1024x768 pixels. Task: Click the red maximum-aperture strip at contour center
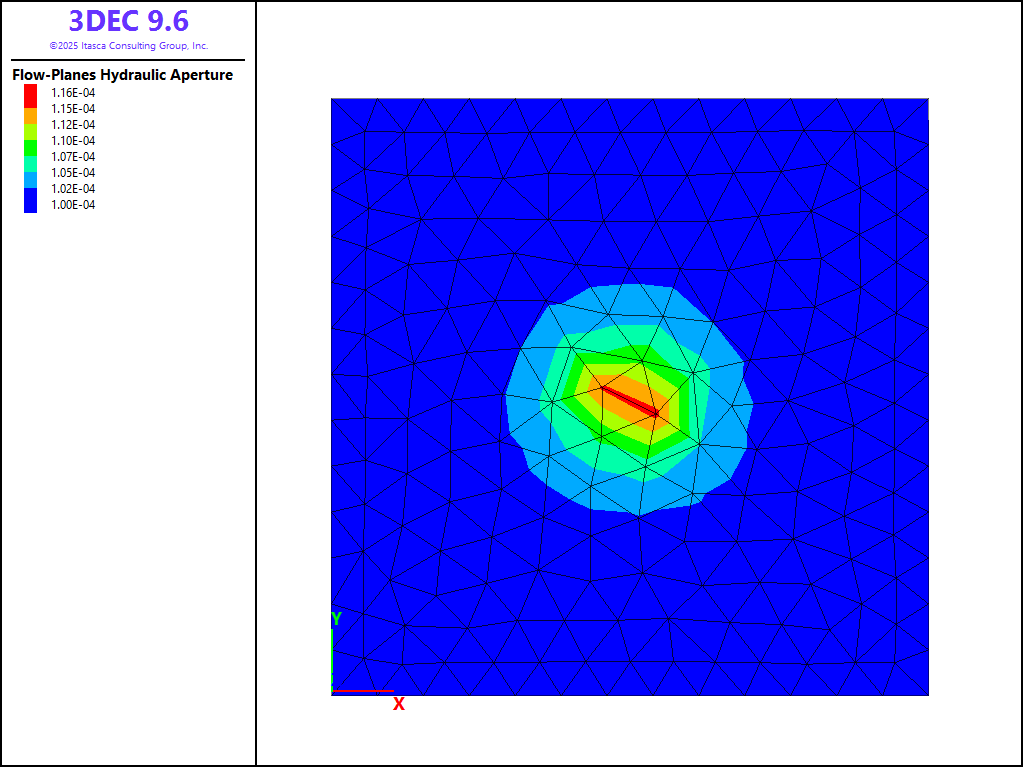tap(630, 400)
